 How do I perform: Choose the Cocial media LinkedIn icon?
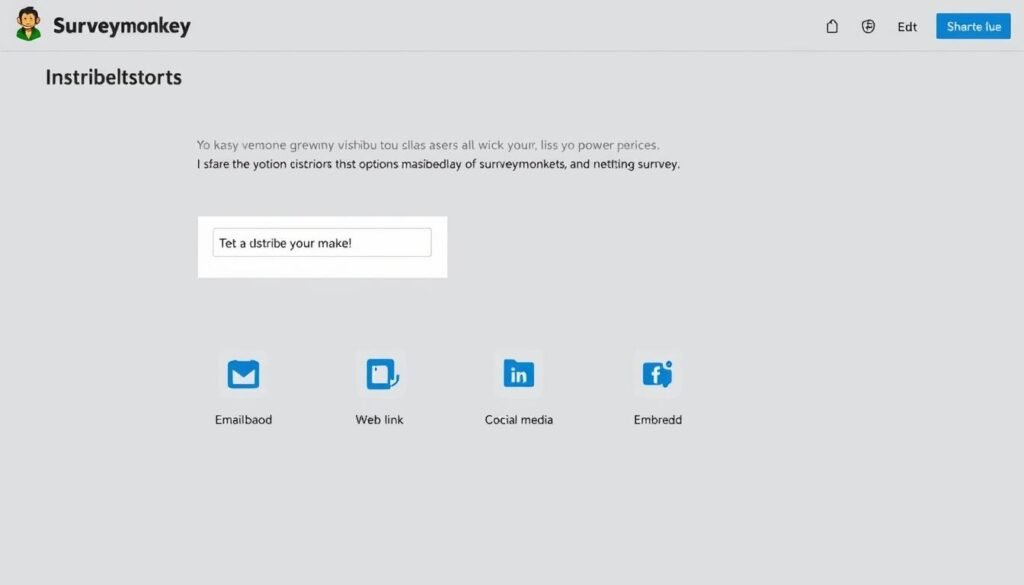coord(518,374)
